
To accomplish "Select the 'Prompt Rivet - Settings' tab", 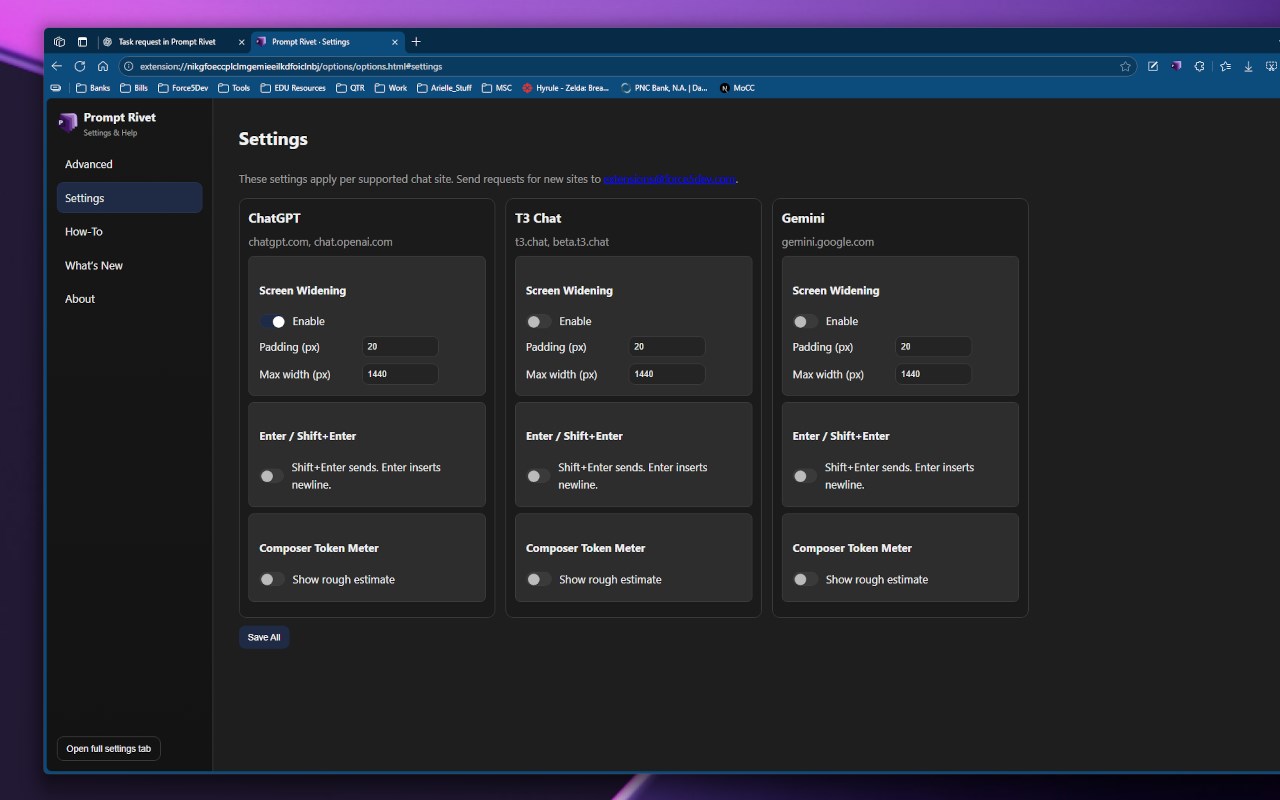I will click(326, 42).
